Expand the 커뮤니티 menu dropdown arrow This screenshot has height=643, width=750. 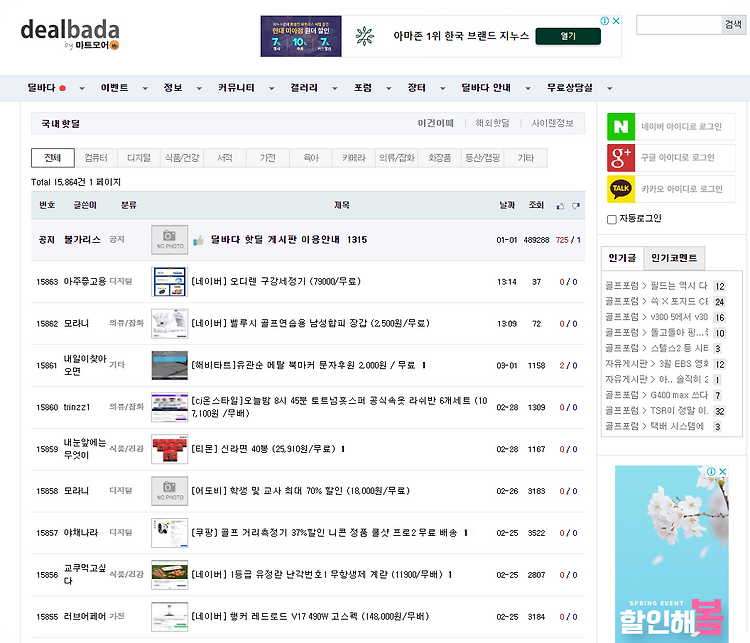pos(271,89)
